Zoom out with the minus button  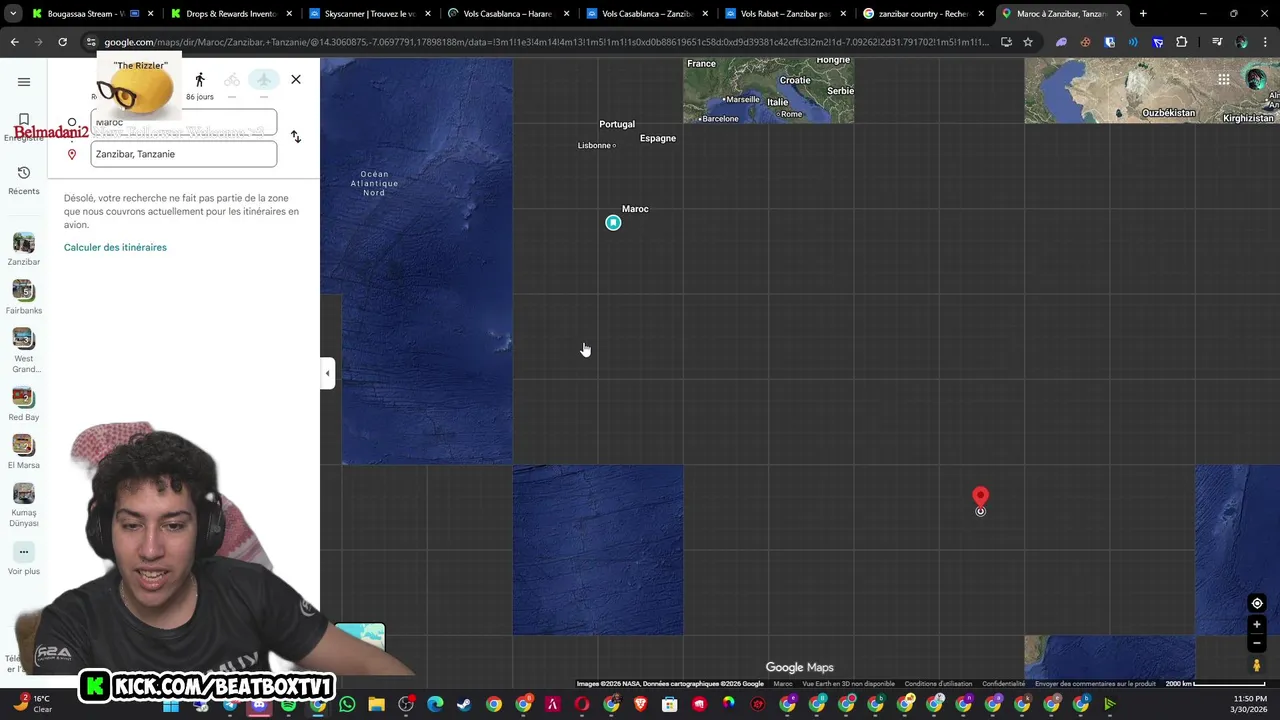tap(1257, 643)
